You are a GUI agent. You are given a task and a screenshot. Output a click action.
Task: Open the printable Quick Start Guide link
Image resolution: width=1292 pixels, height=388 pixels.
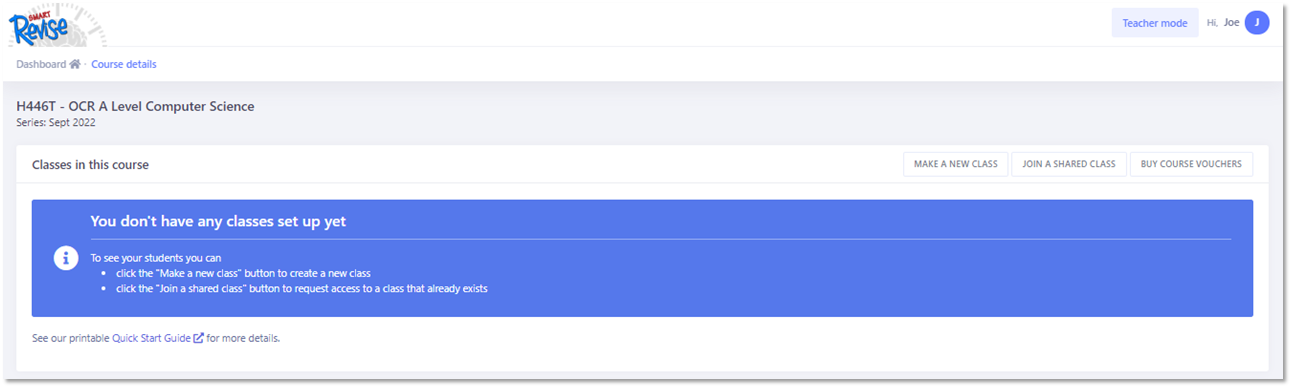coord(151,338)
